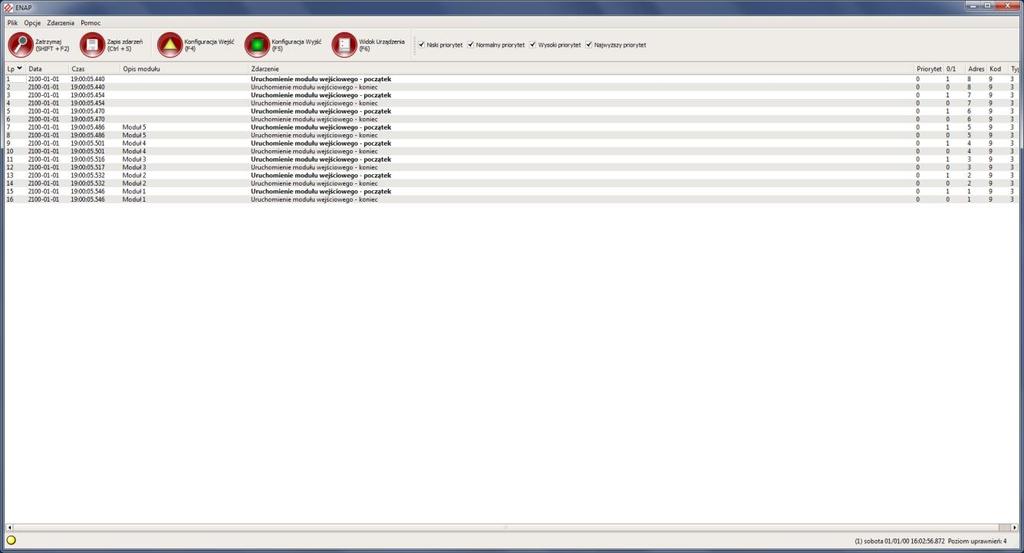Screen dimensions: 1024x553
Task: Click 'Poziom uprawnień: 4' in status bar
Action: (x=977, y=541)
